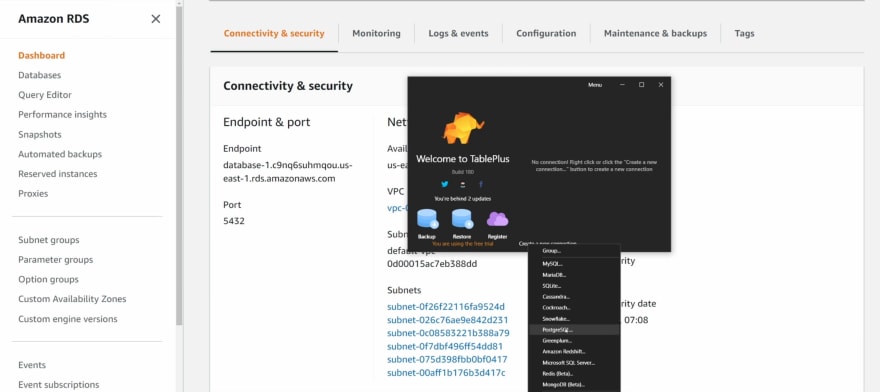Open subnet-00aff1b176b3d417c link

(x=446, y=373)
